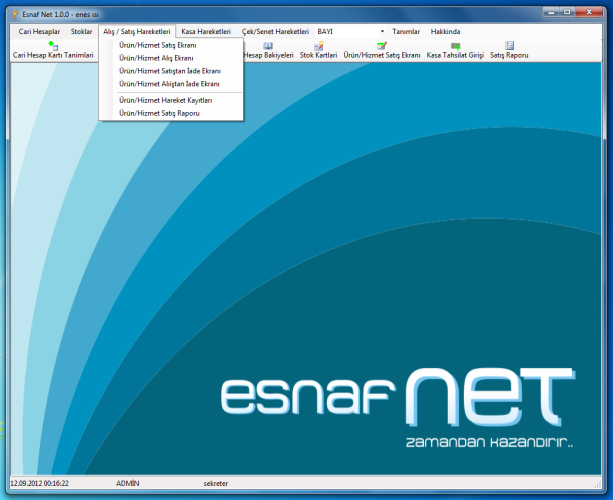Click the Satış Raporu toolbar icon
Image resolution: width=613 pixels, height=500 pixels.
[509, 46]
